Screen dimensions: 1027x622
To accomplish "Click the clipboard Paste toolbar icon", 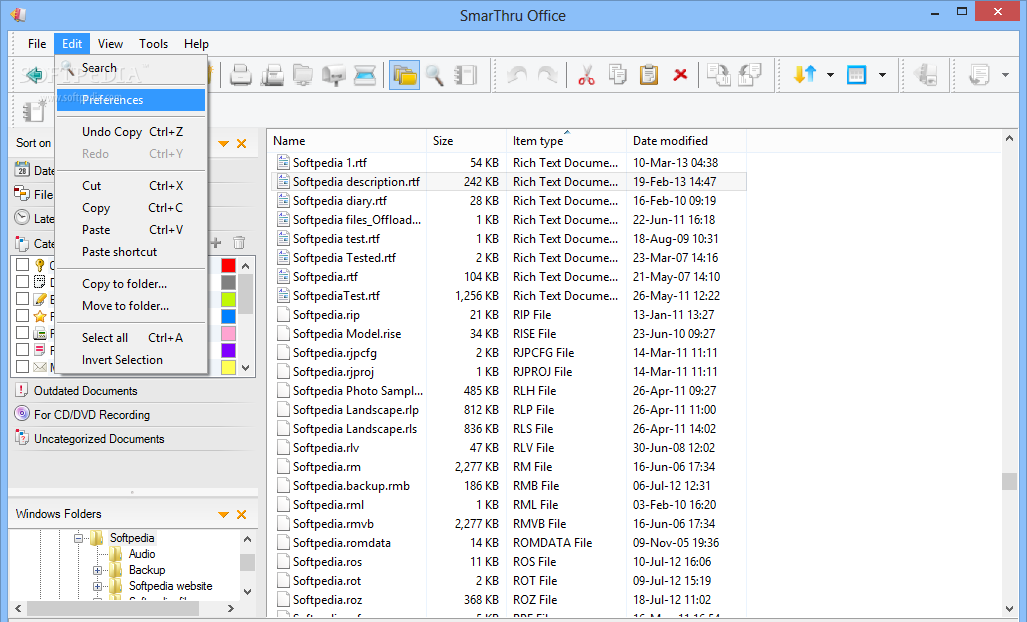I will [x=648, y=75].
